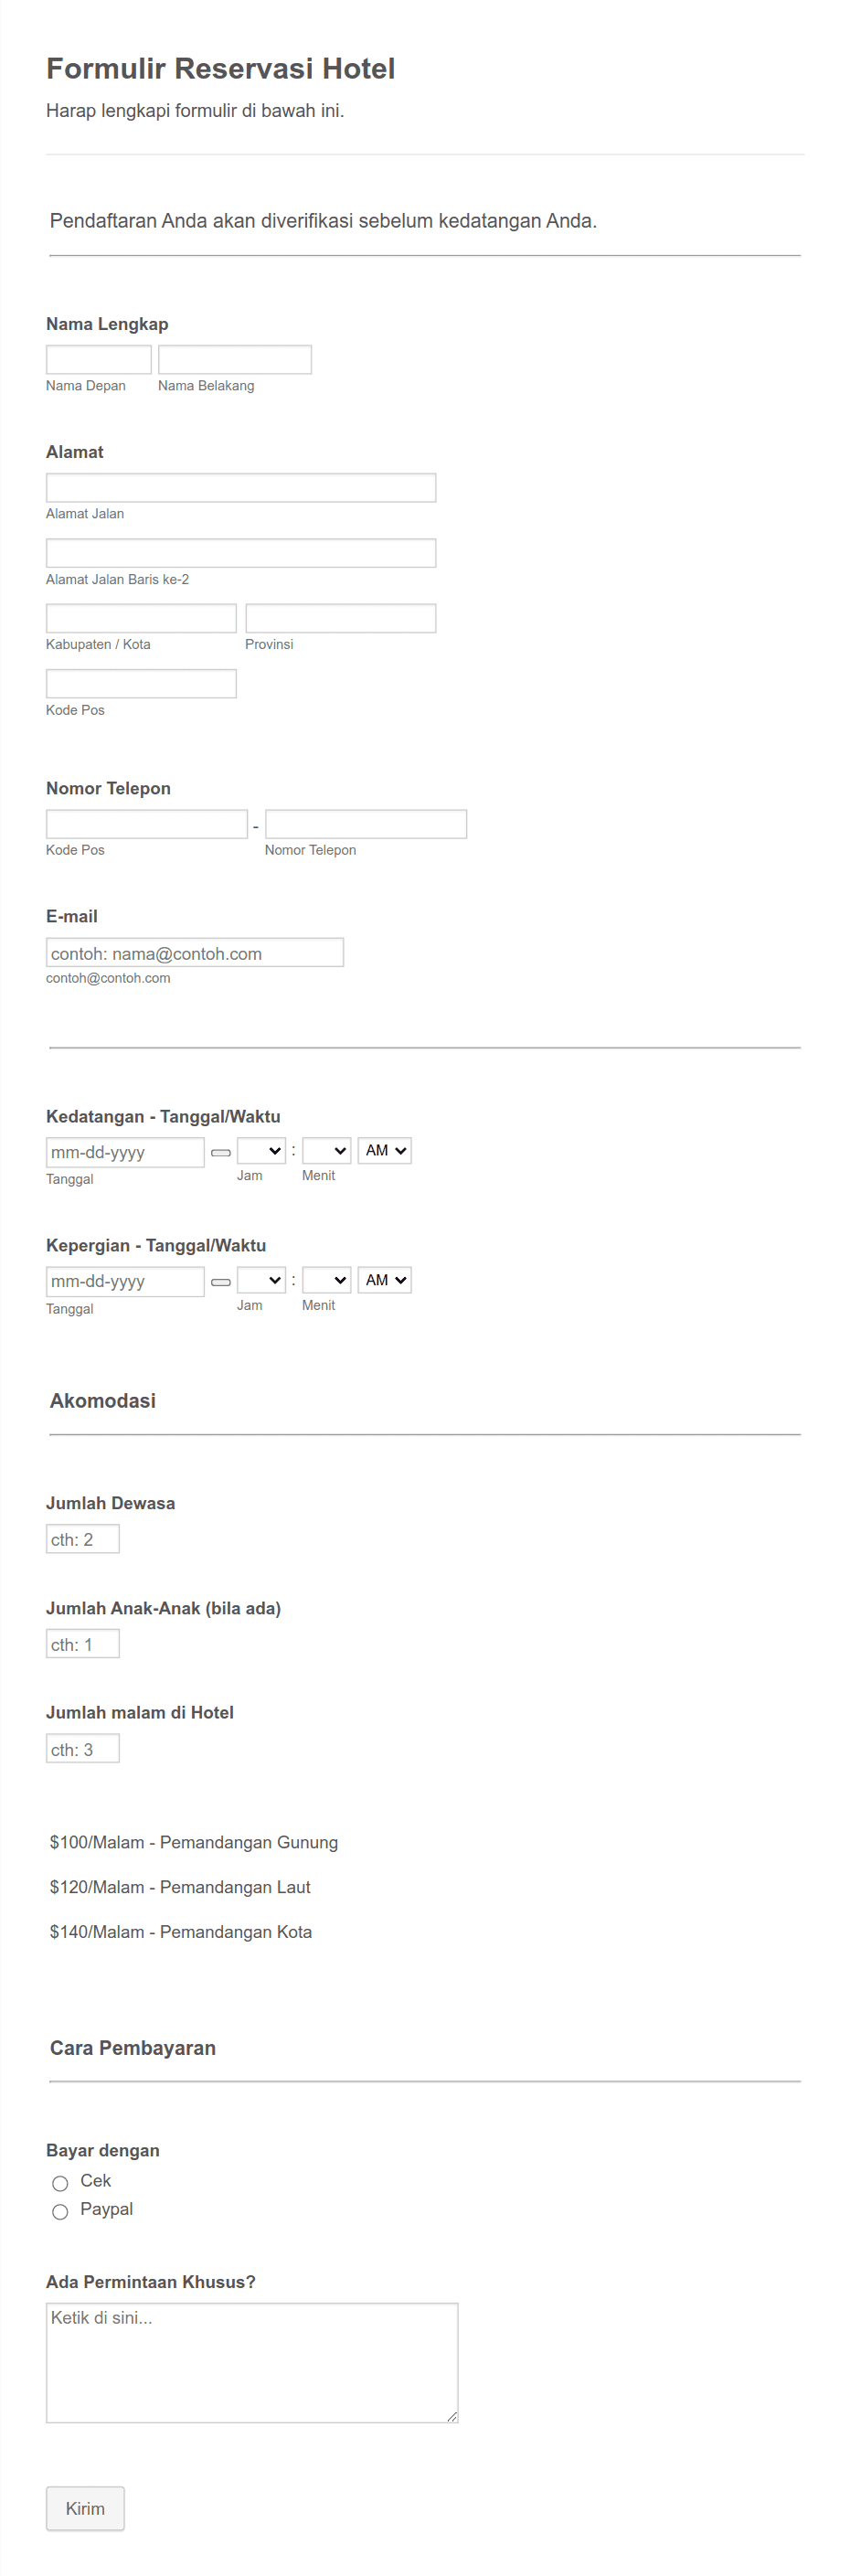The height and width of the screenshot is (2576, 850).
Task: Click the Nama Depan input field
Action: click(98, 359)
